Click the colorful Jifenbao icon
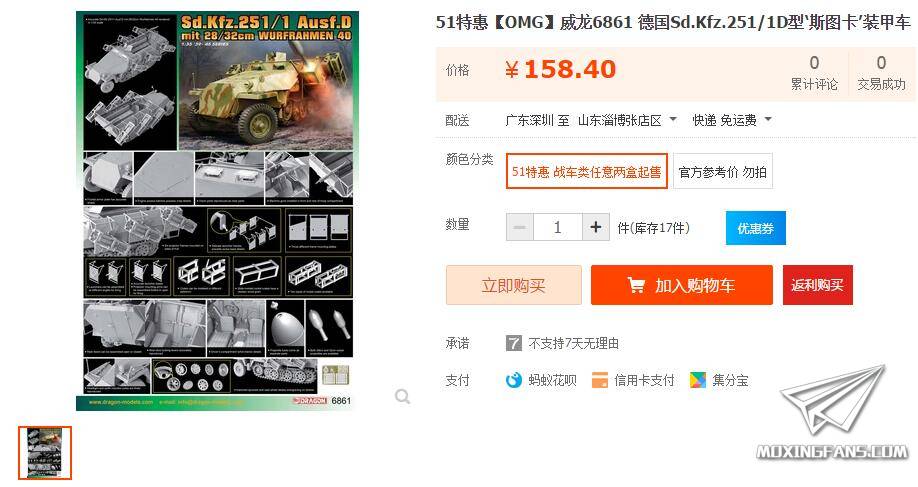This screenshot has width=918, height=487. tap(698, 380)
